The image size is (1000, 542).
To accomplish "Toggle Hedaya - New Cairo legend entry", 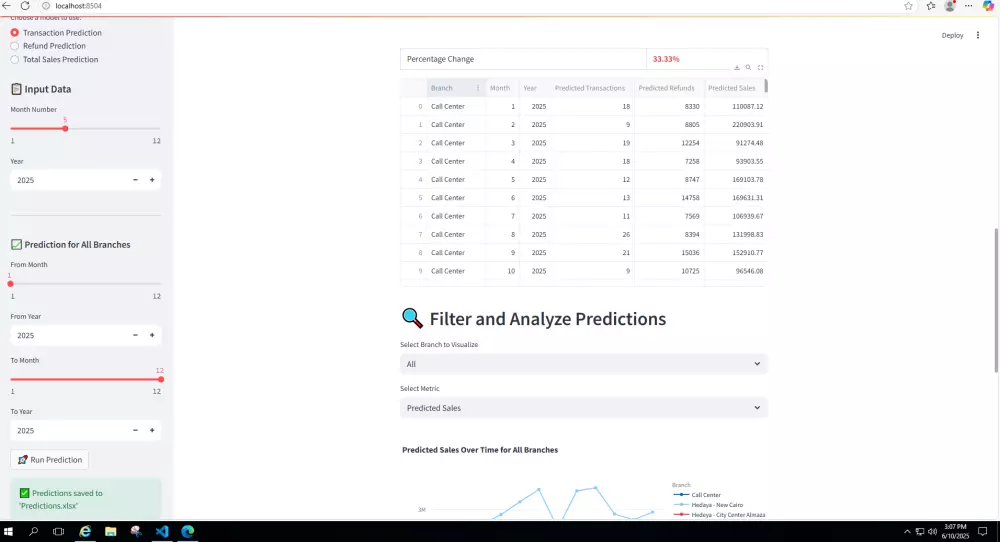I will click(708, 505).
